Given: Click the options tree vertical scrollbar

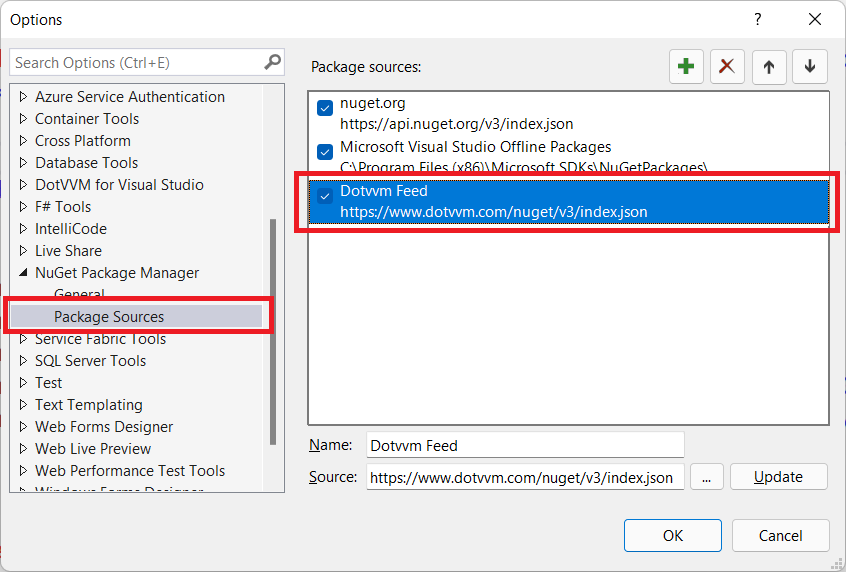Looking at the screenshot, I should tap(273, 332).
